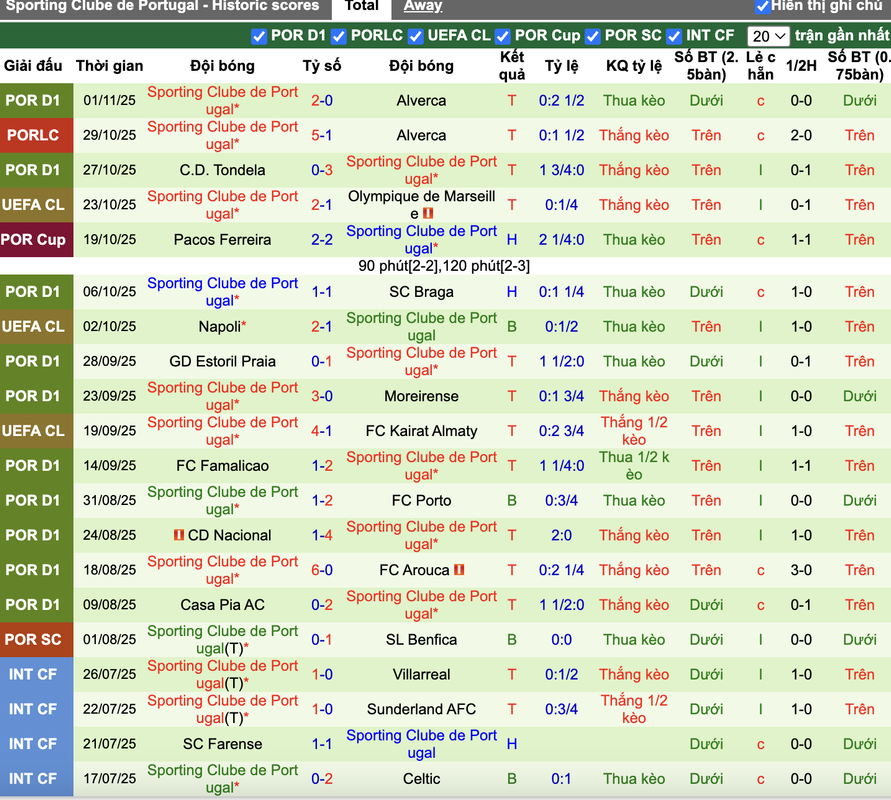Click the 2 1/4:0 handicap value

pos(561,240)
